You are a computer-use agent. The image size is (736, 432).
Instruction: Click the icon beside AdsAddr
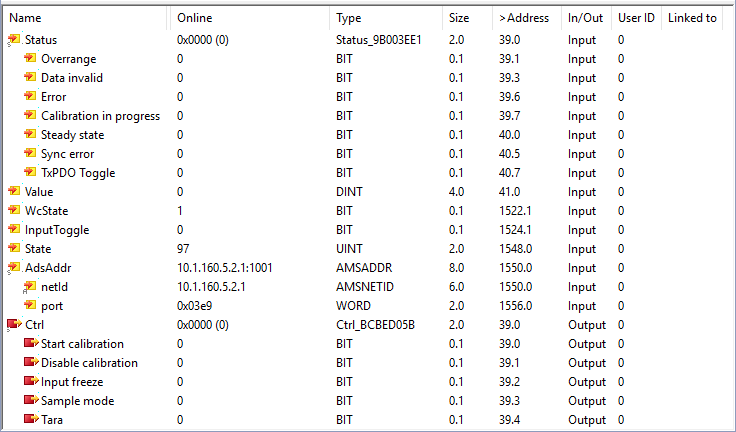point(14,268)
